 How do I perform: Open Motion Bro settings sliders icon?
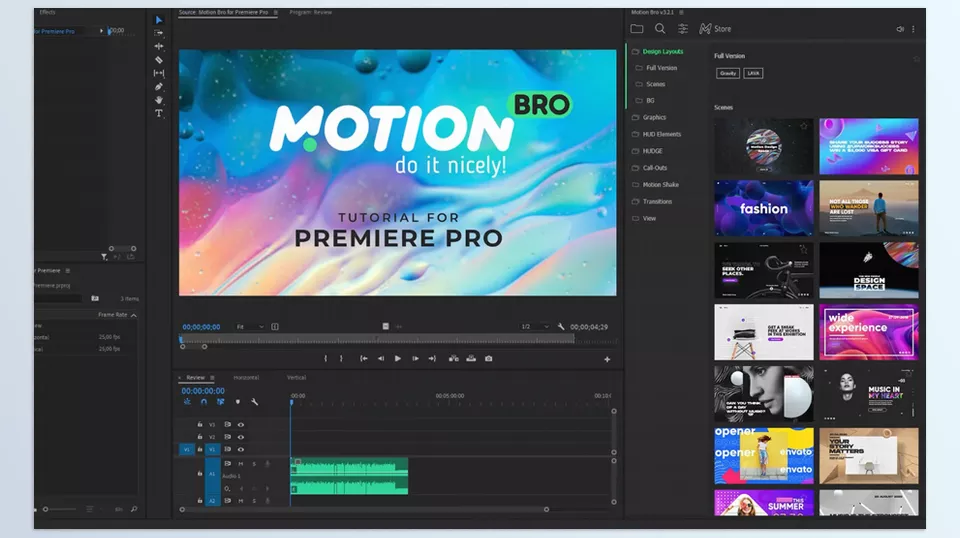[x=683, y=28]
